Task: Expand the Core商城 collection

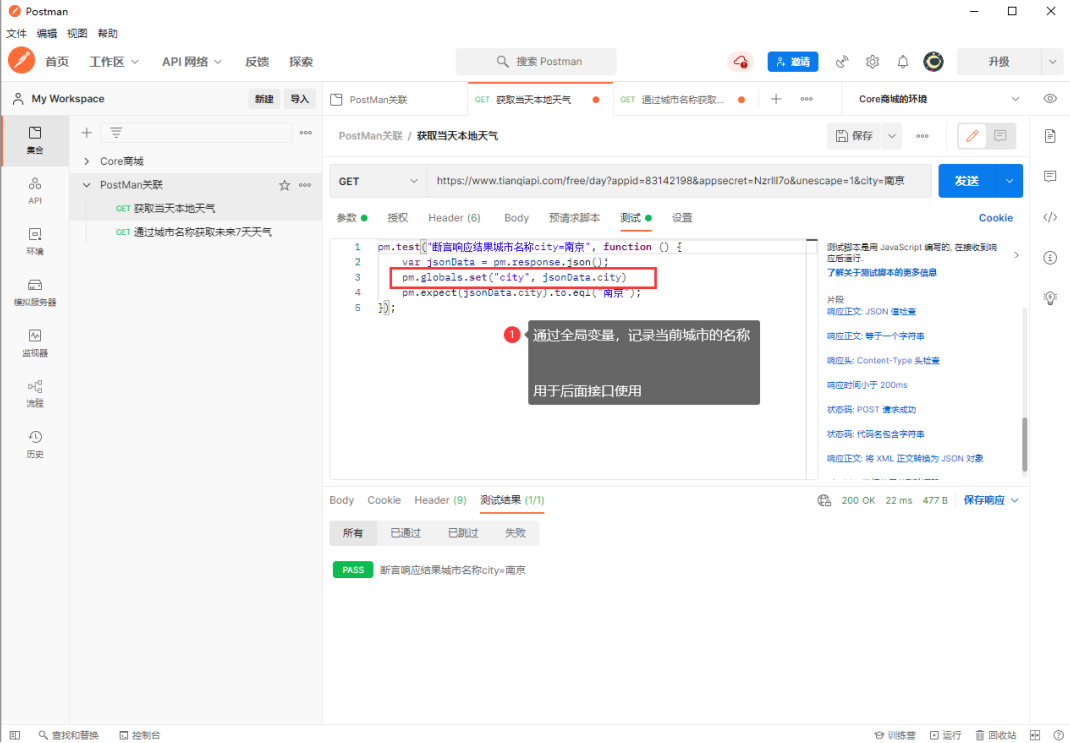Action: click(87, 161)
